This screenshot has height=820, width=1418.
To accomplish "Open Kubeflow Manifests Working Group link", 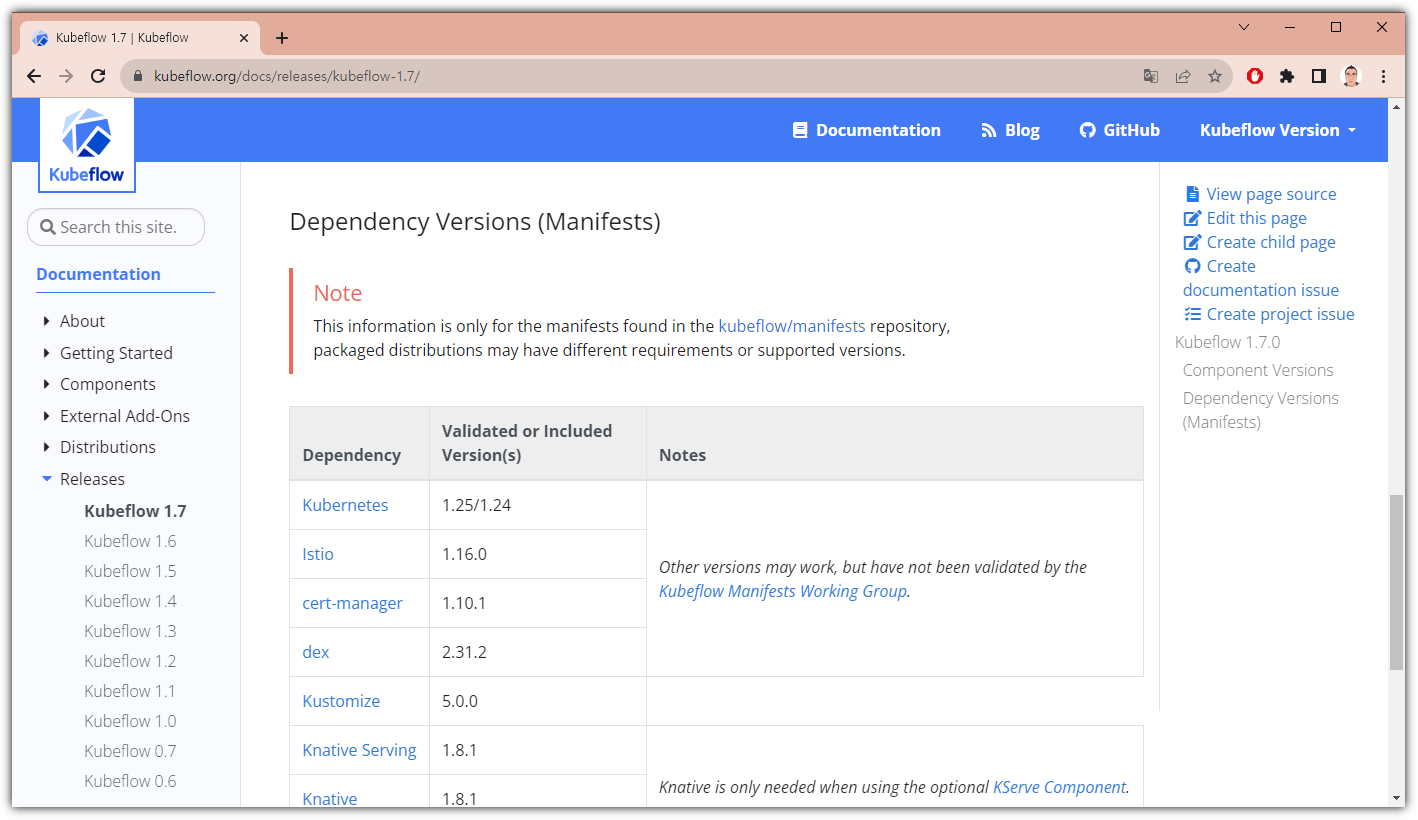I will 783,591.
